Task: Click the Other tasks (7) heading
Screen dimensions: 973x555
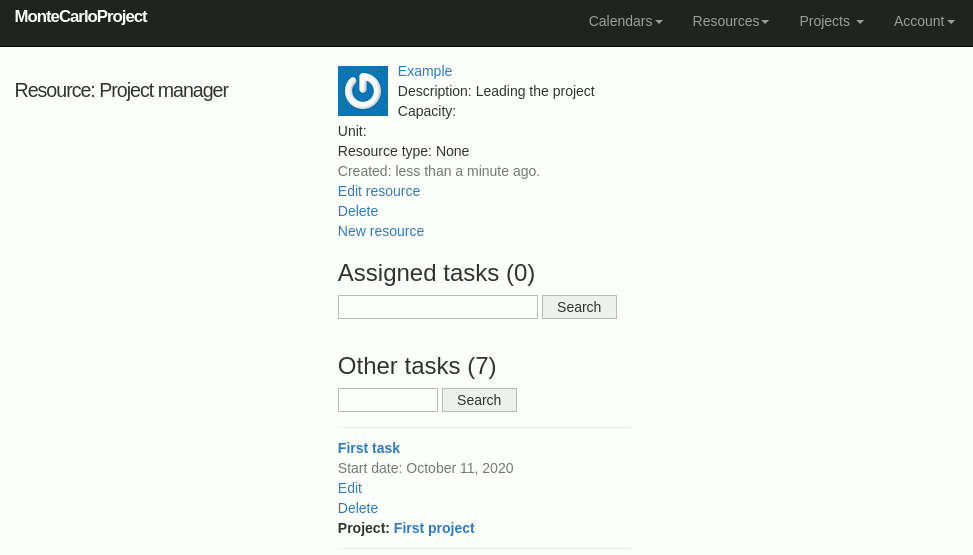Action: tap(416, 366)
